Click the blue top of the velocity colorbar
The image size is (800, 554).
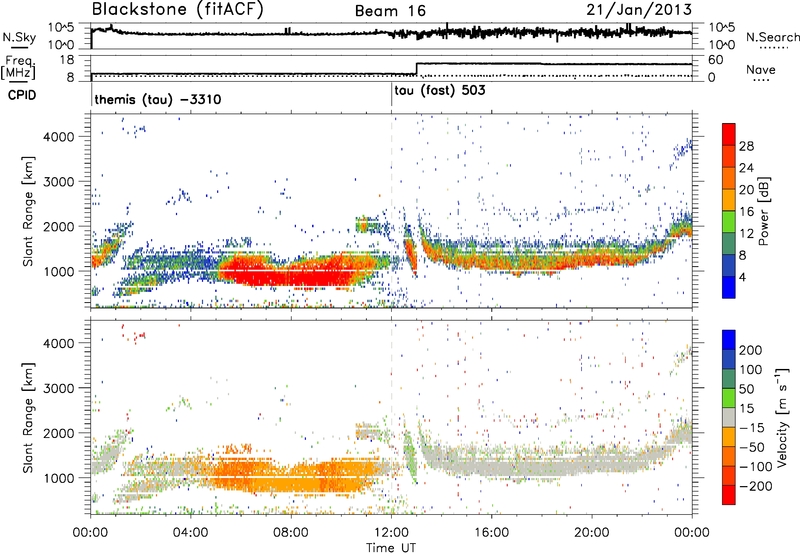pyautogui.click(x=729, y=340)
